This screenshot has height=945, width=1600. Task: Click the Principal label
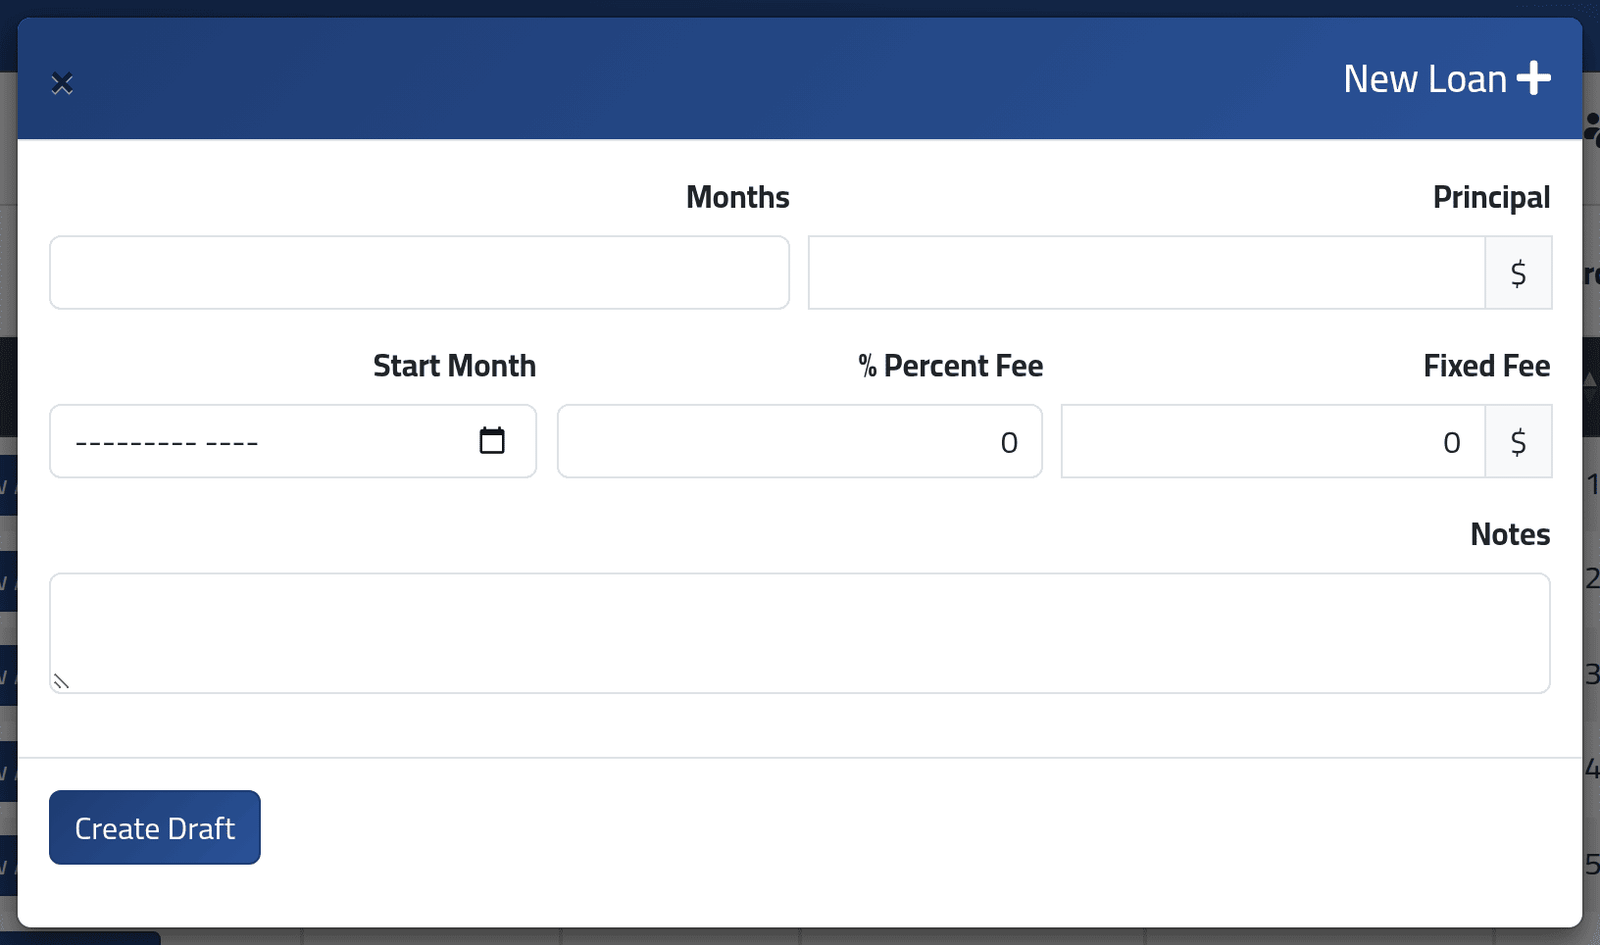click(x=1491, y=198)
